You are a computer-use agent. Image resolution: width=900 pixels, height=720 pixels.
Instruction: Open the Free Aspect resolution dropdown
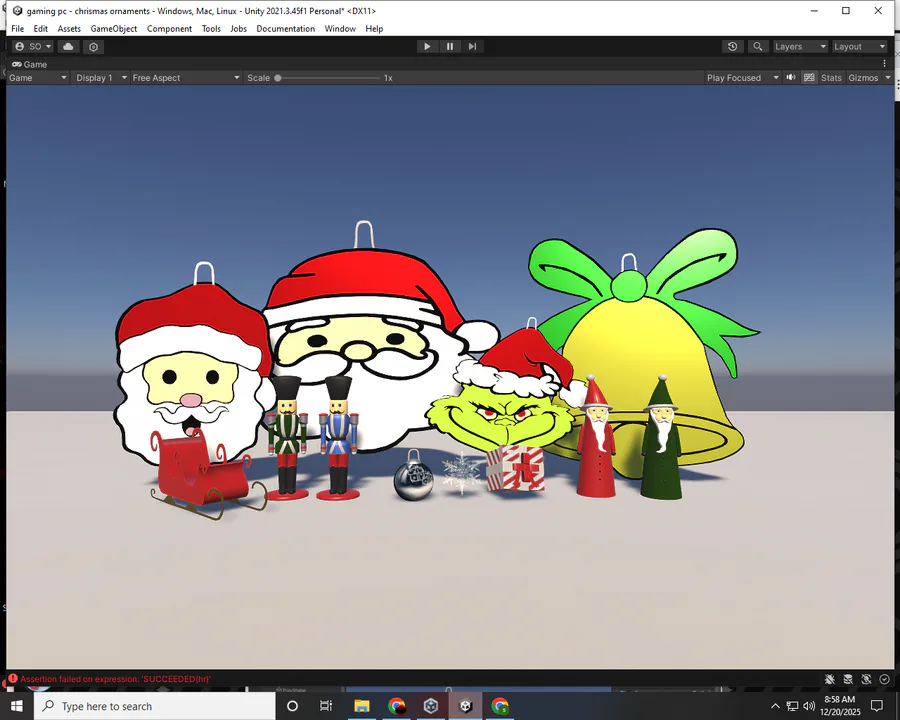185,78
